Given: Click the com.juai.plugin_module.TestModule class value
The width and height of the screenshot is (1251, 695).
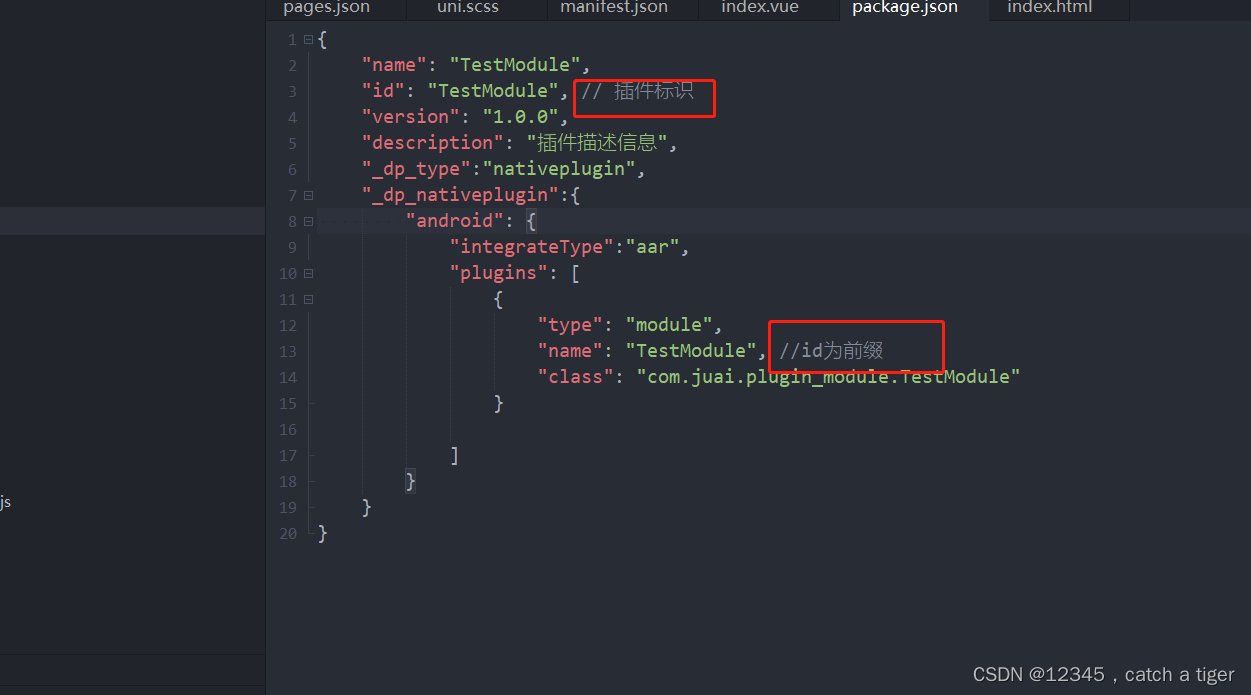Looking at the screenshot, I should pyautogui.click(x=828, y=377).
